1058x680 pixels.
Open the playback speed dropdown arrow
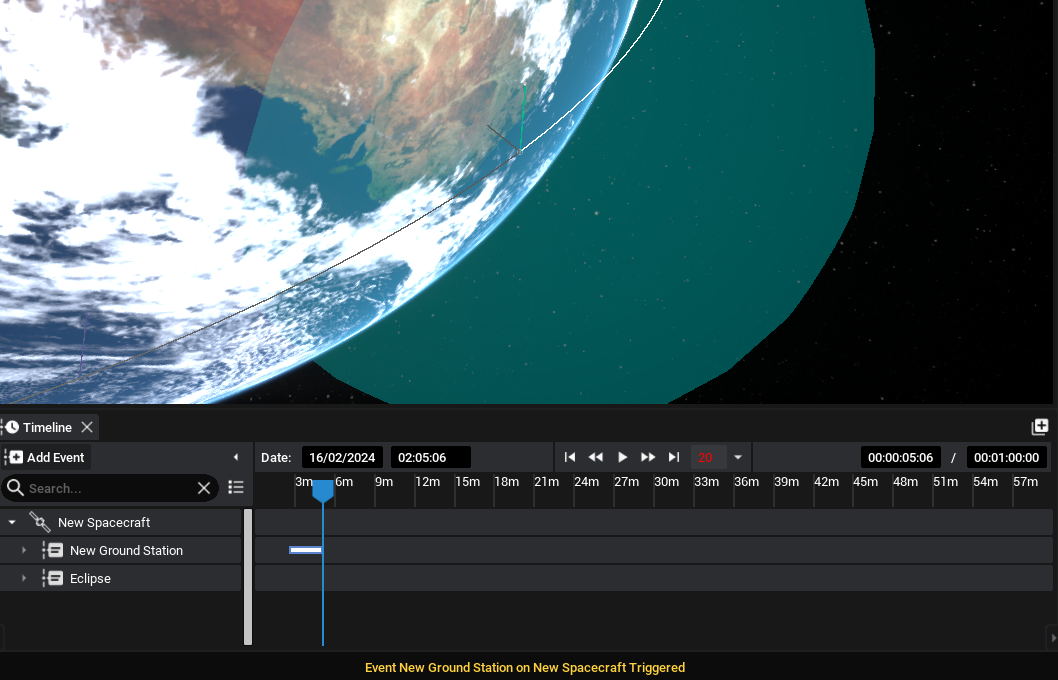[738, 457]
